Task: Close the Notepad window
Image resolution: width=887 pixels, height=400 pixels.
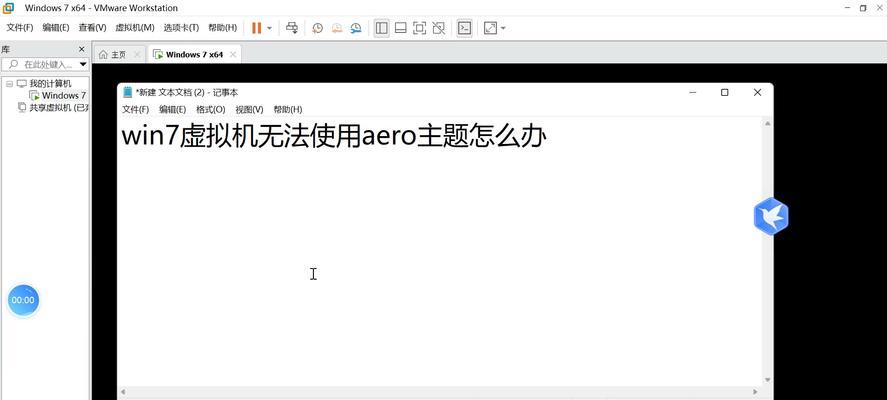Action: point(757,92)
